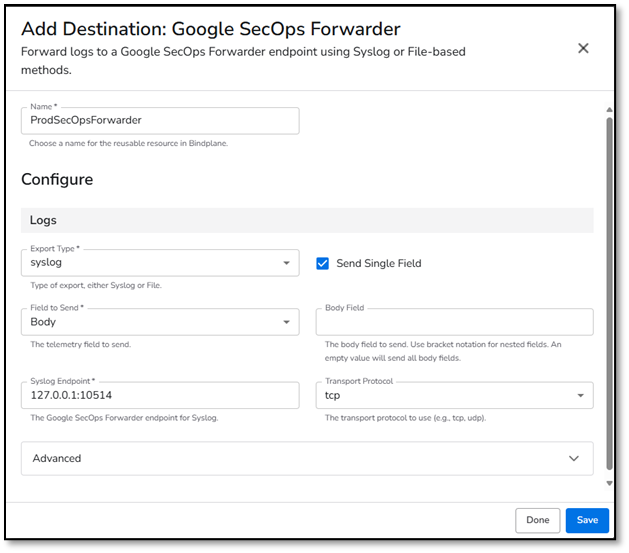The width and height of the screenshot is (629, 553).
Task: Click the vertical scrollbar thumb
Action: (609, 293)
